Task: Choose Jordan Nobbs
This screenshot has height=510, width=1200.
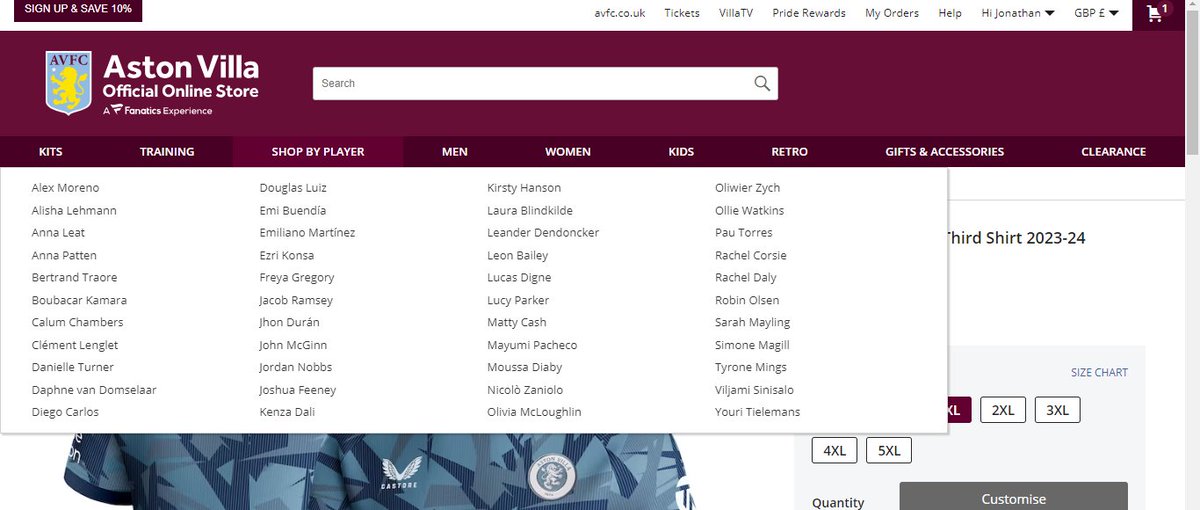Action: (x=296, y=367)
